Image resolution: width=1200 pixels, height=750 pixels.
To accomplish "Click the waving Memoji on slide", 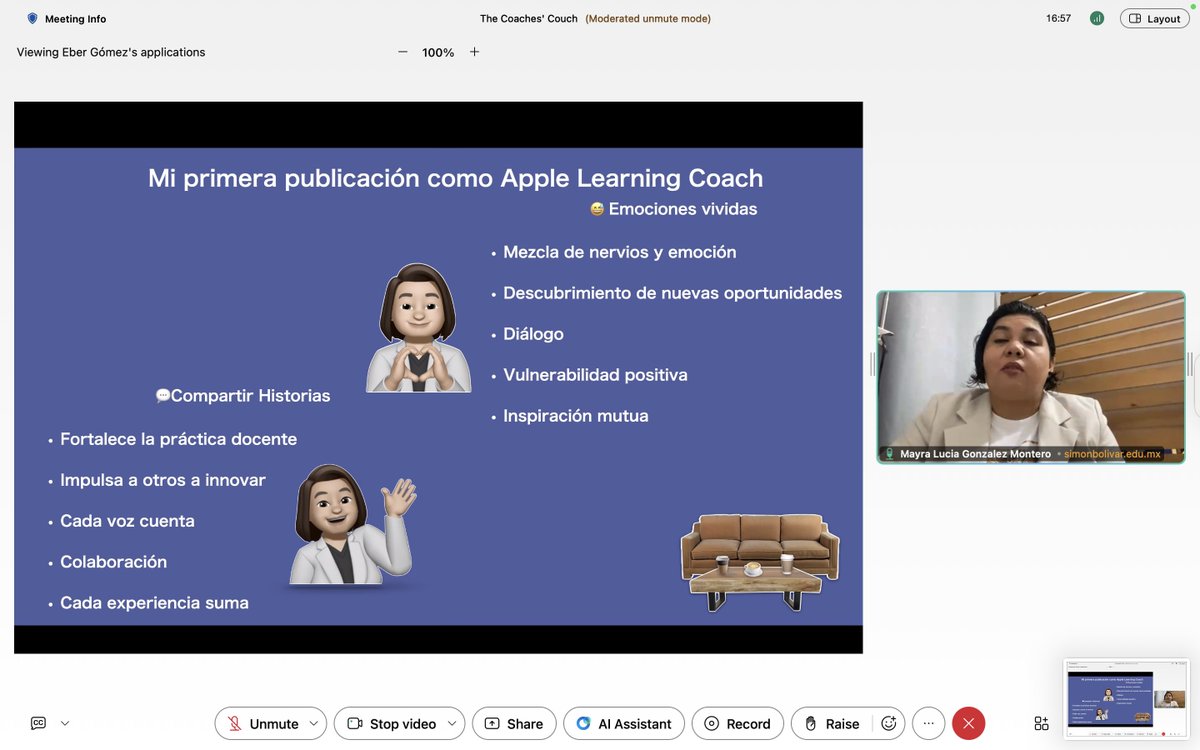I will 352,523.
